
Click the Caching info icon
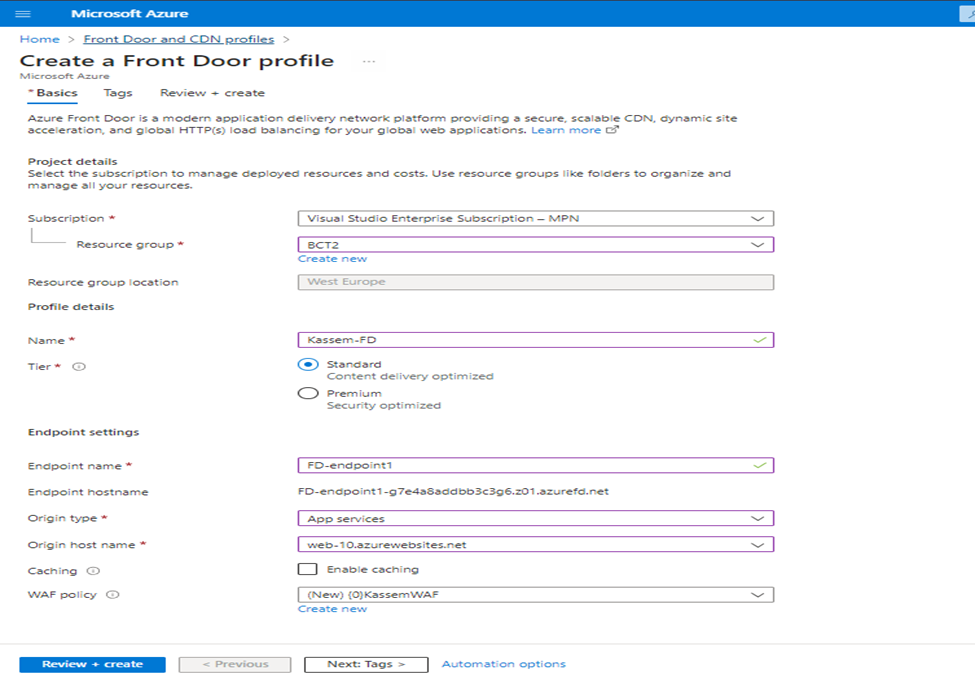coord(93,570)
